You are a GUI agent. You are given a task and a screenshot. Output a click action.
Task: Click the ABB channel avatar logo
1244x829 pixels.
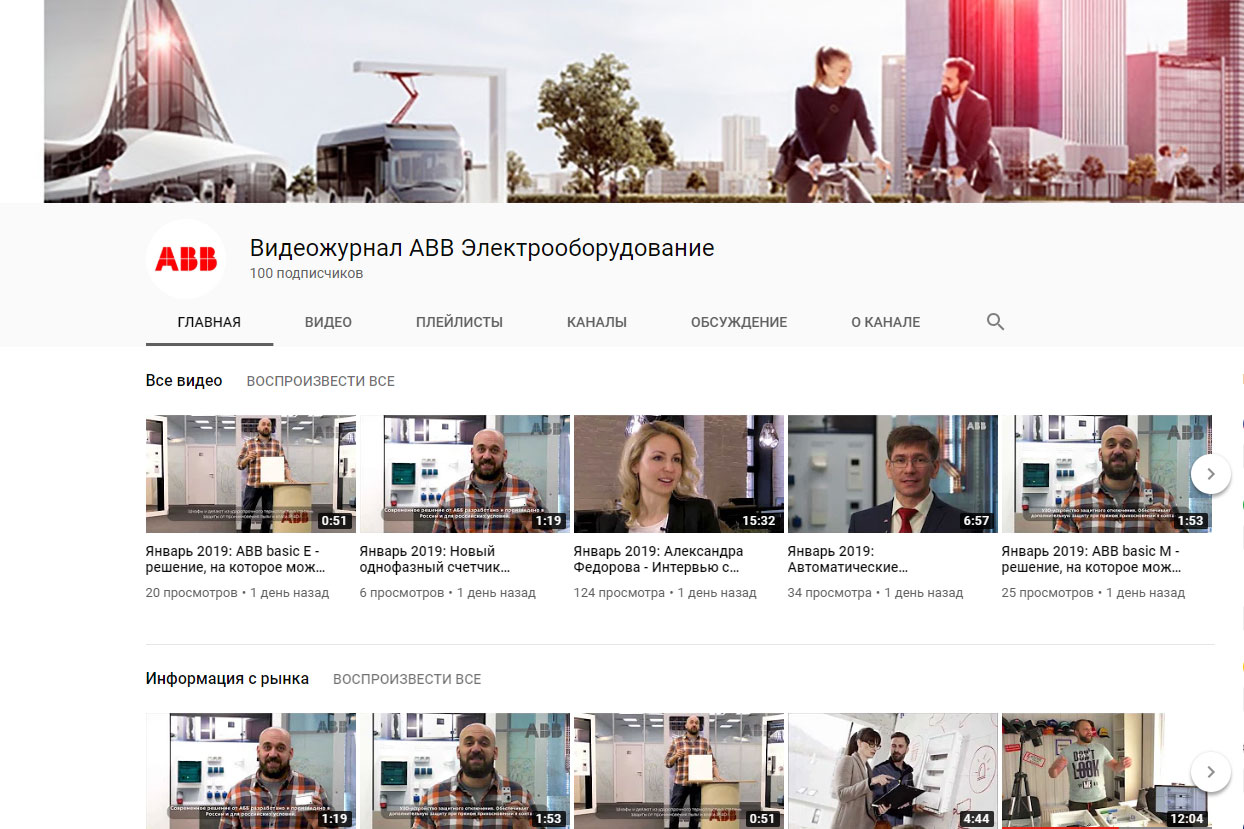[x=186, y=259]
